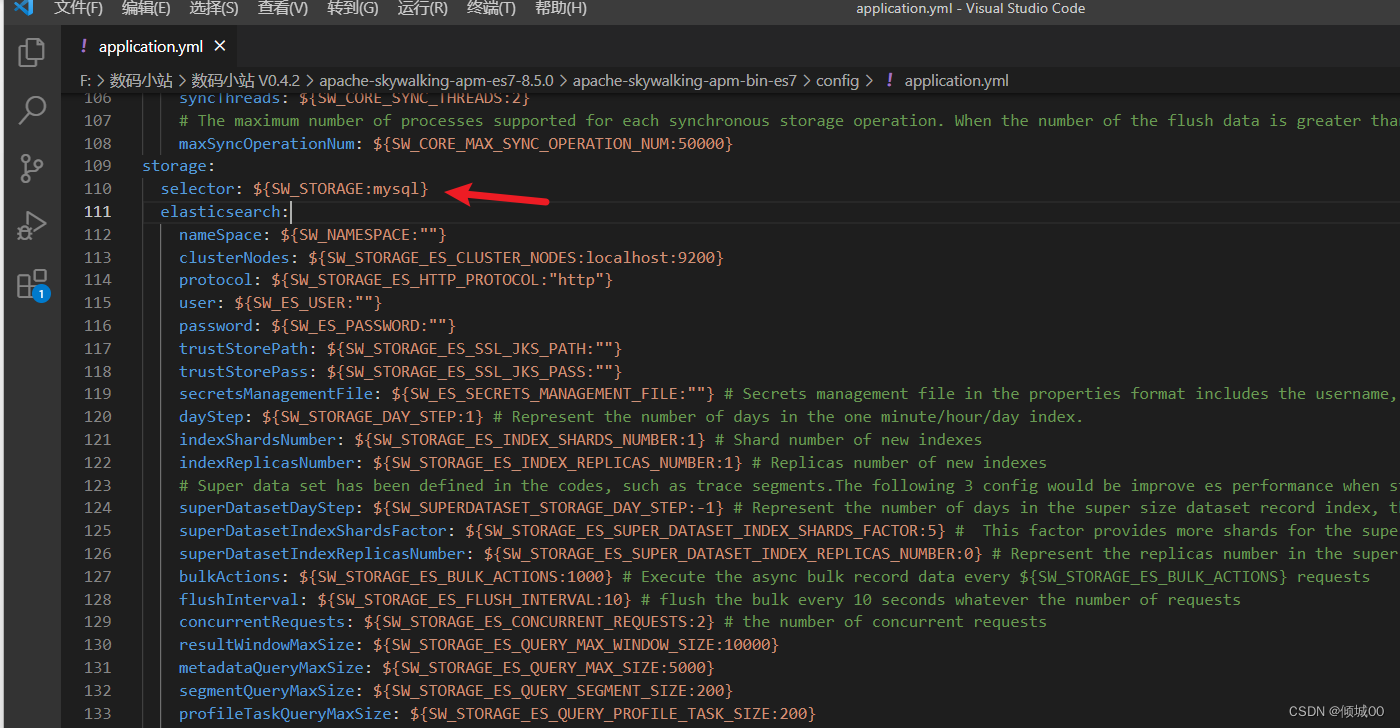Image resolution: width=1400 pixels, height=728 pixels.
Task: Click the metadataQueryMaxSize key
Action: [x=271, y=668]
